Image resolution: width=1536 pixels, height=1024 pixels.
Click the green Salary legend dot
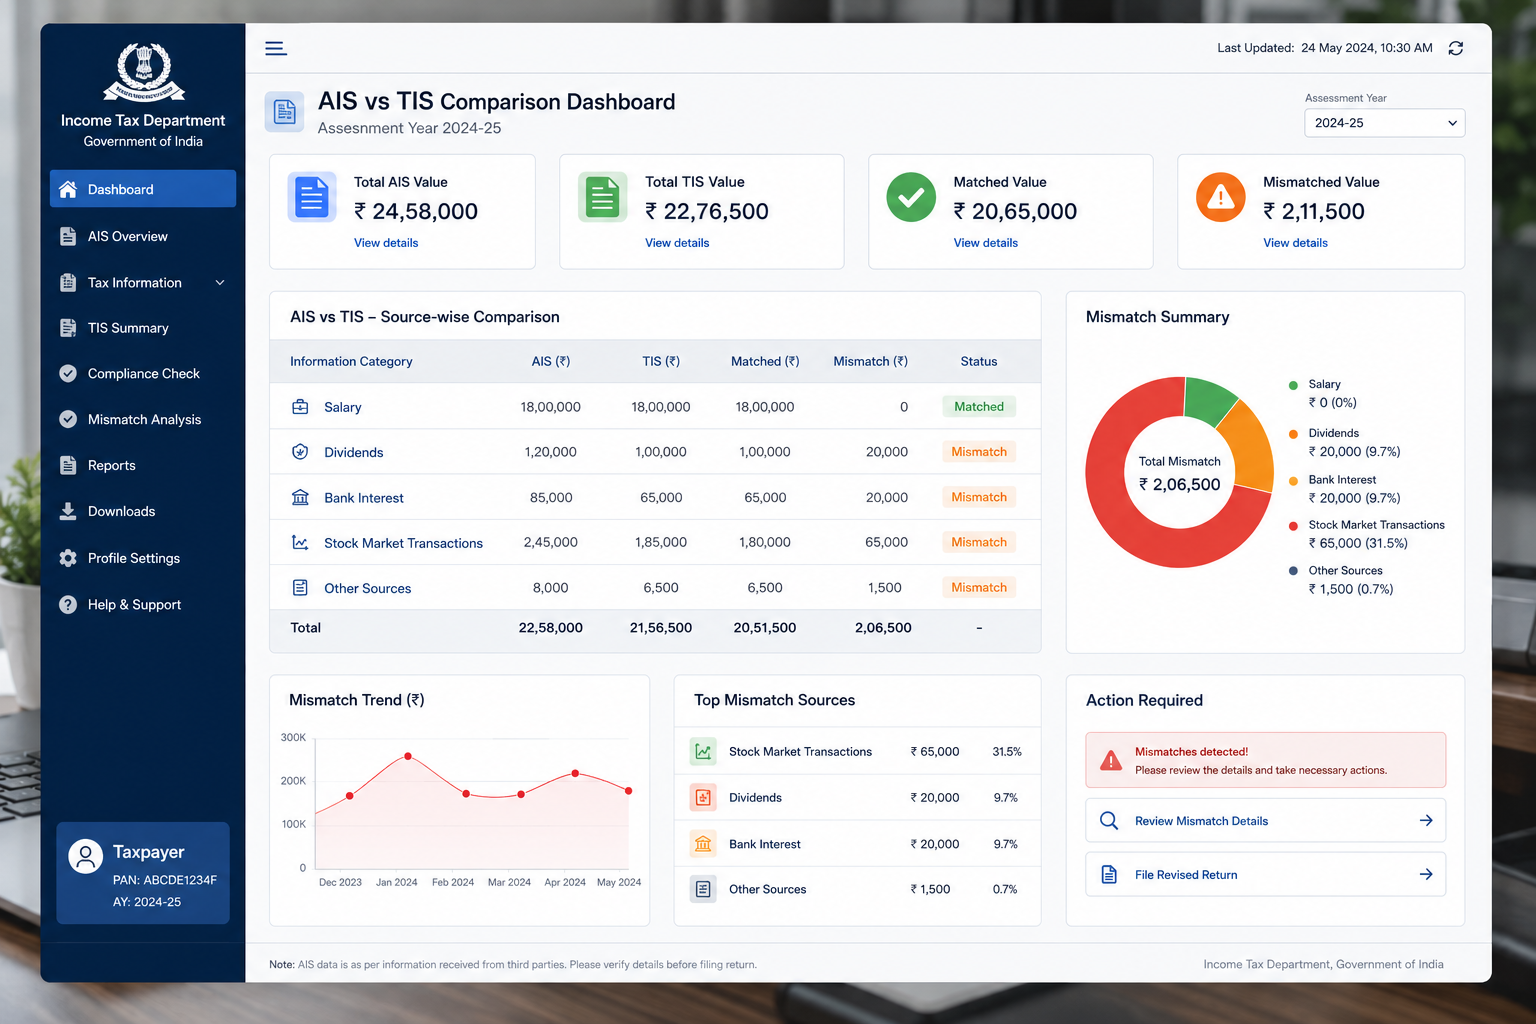click(x=1293, y=385)
